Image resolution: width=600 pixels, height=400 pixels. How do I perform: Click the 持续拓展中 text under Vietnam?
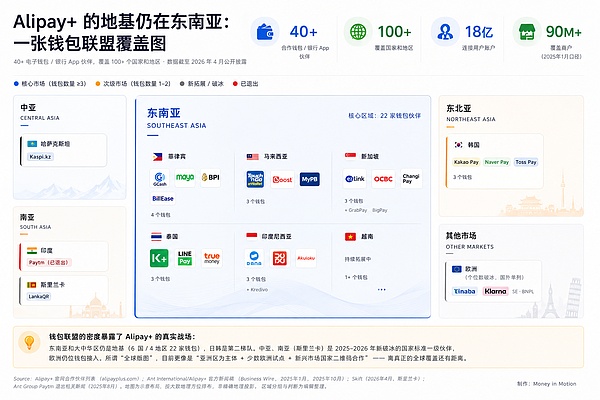tap(358, 259)
